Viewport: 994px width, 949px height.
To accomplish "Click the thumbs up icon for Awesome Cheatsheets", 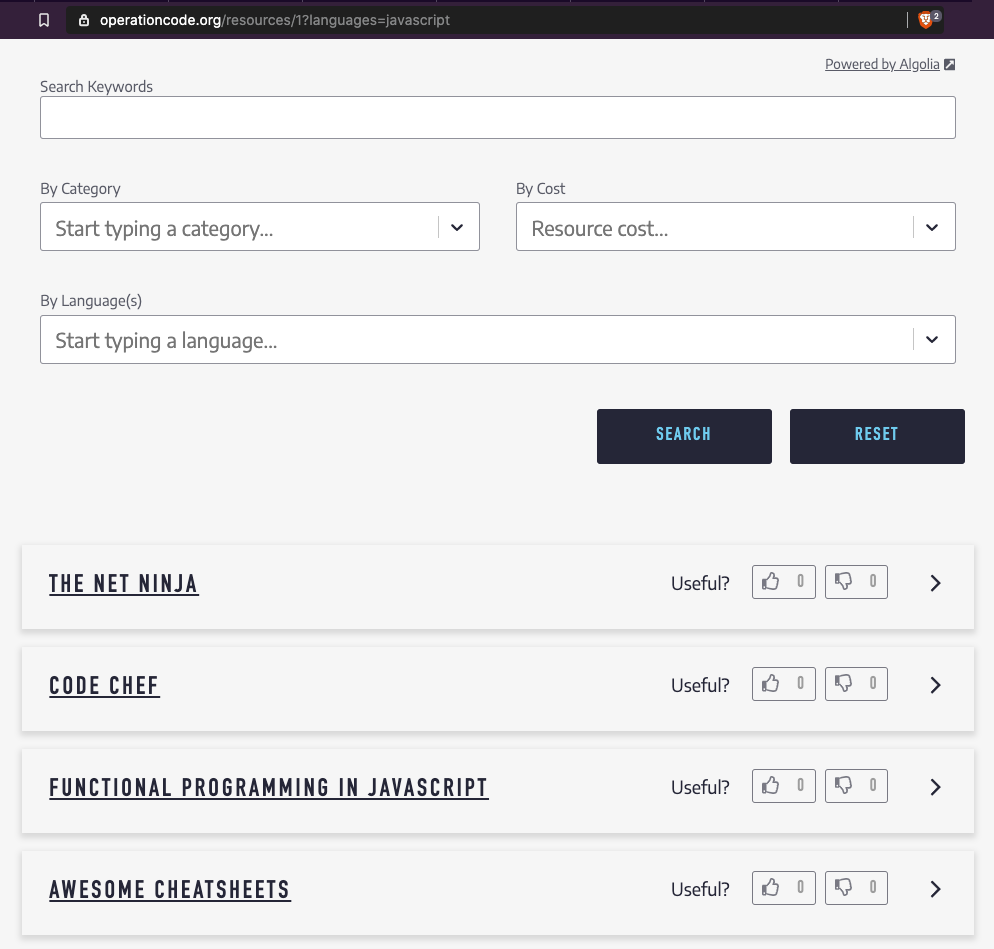I will tap(770, 887).
